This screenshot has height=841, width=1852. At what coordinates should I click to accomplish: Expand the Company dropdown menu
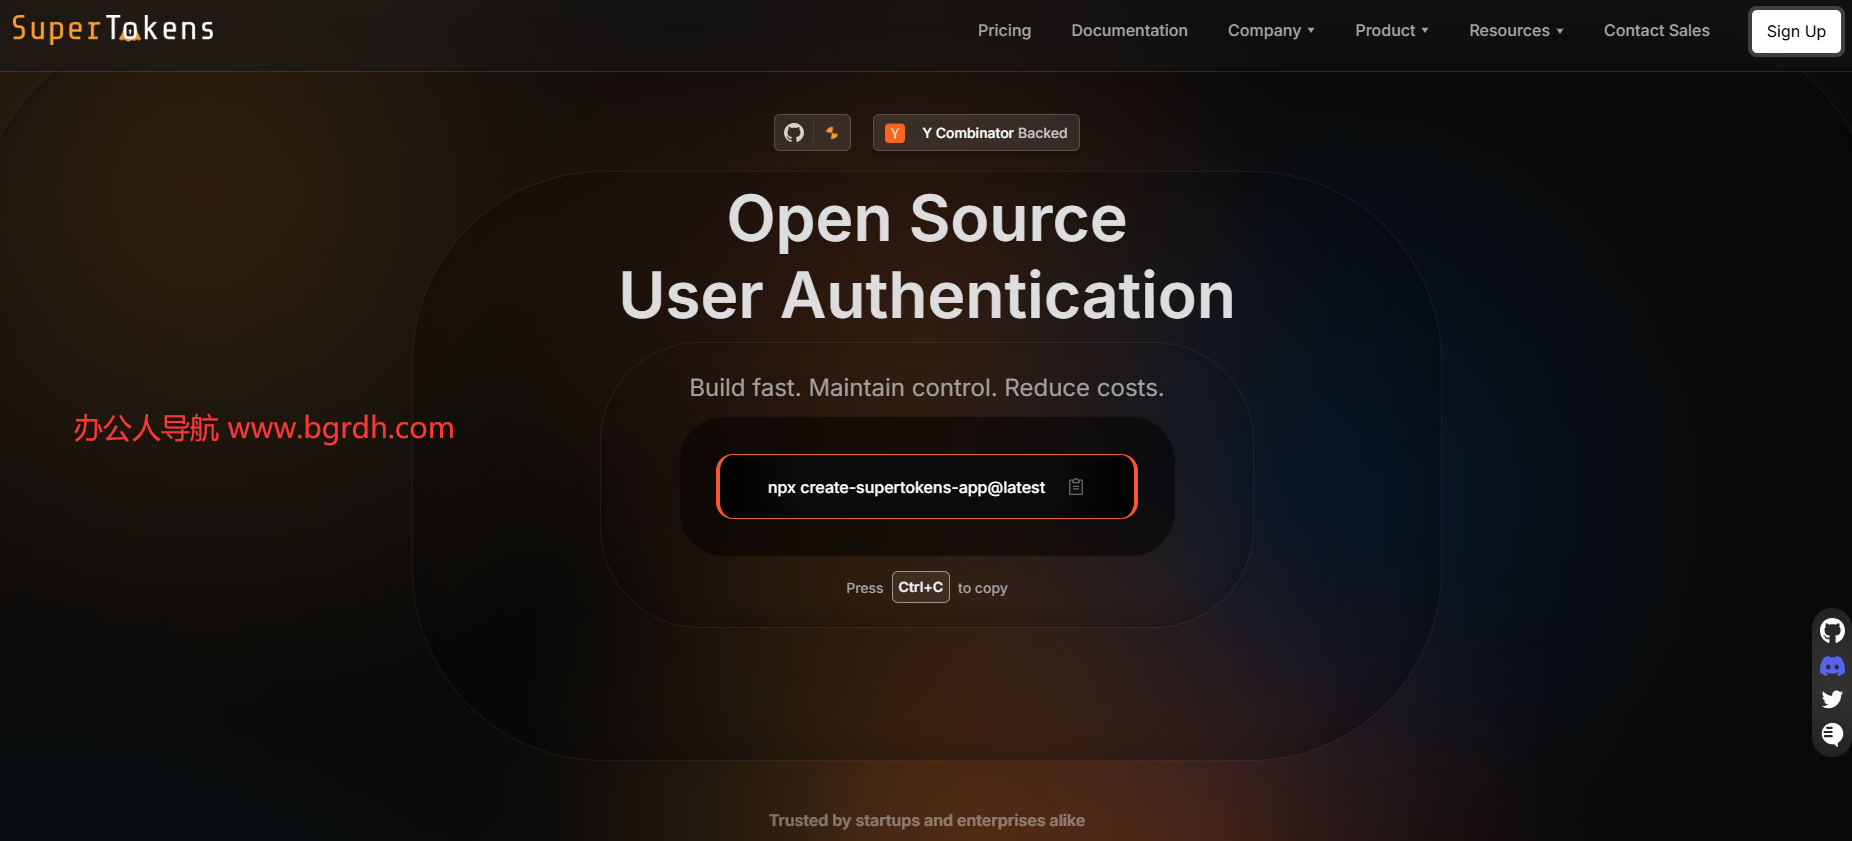click(x=1270, y=31)
